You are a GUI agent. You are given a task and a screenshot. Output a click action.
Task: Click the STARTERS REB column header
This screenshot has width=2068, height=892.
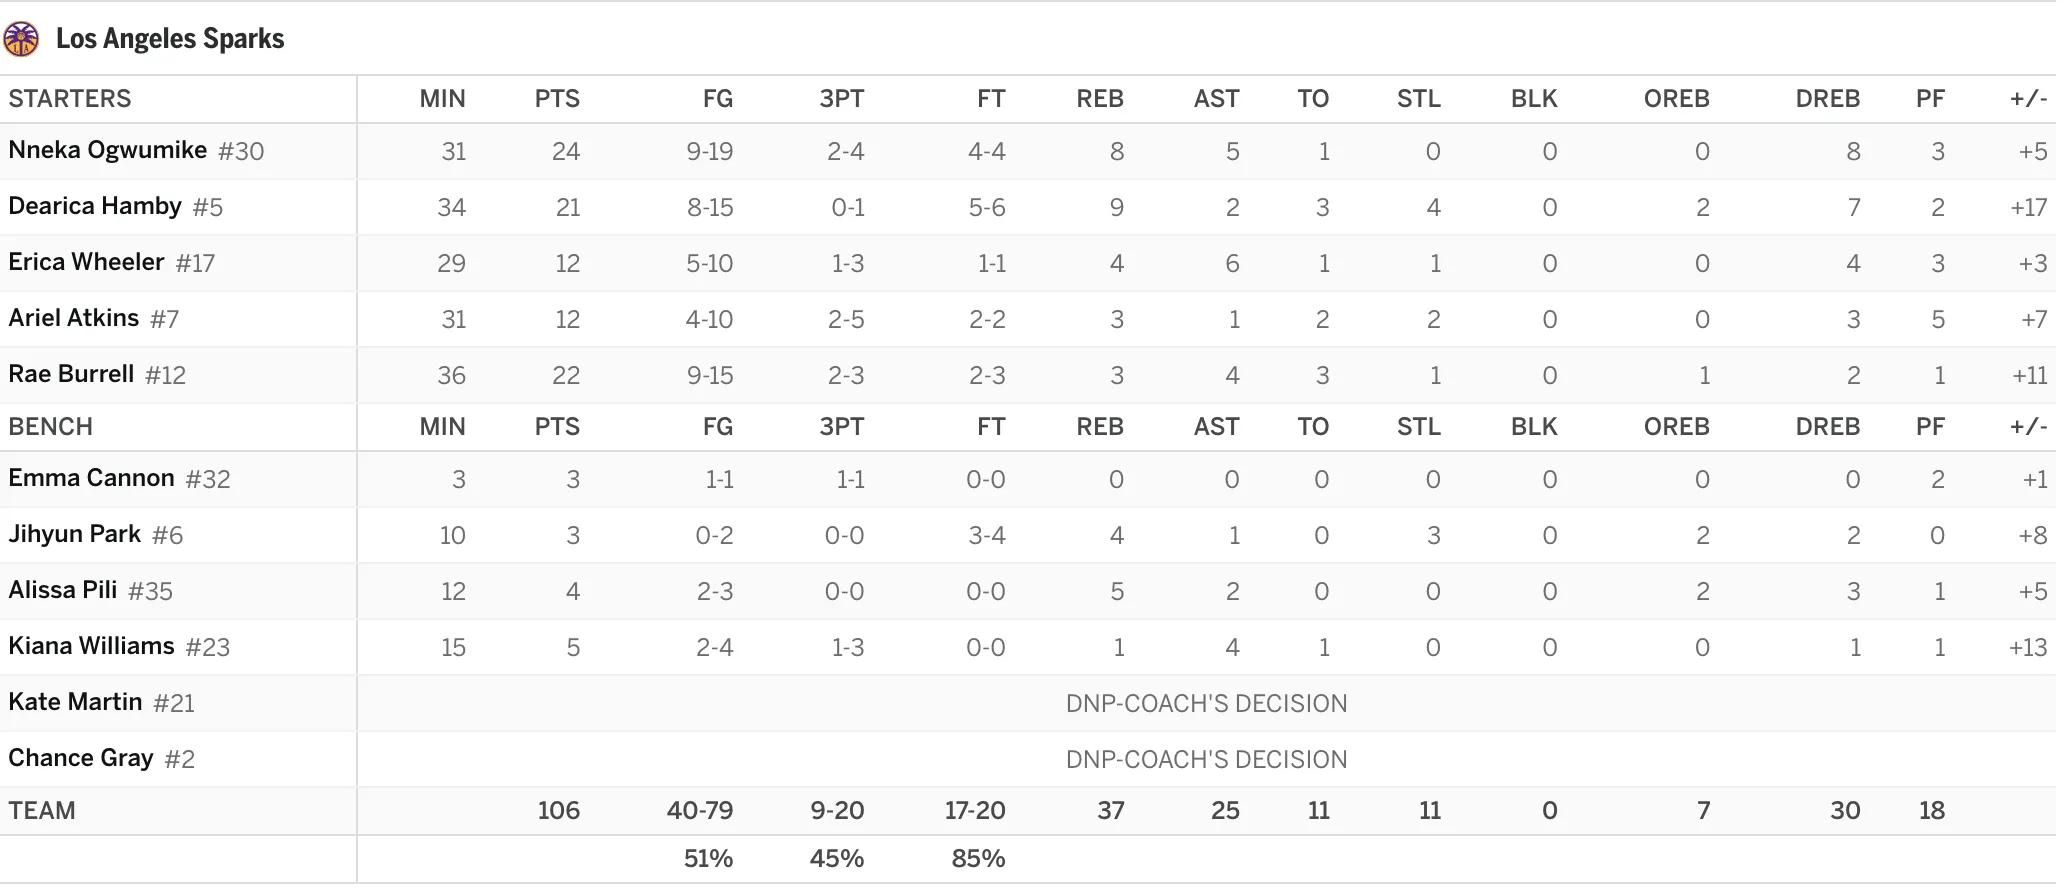pyautogui.click(x=1100, y=99)
